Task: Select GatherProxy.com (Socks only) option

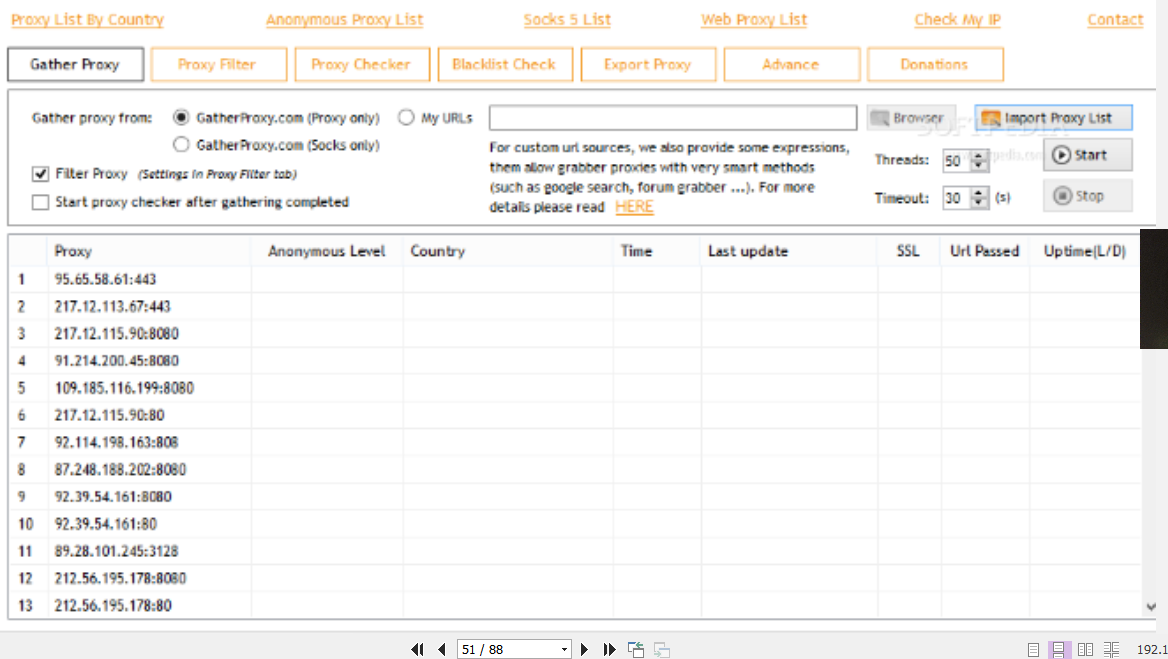Action: (182, 145)
